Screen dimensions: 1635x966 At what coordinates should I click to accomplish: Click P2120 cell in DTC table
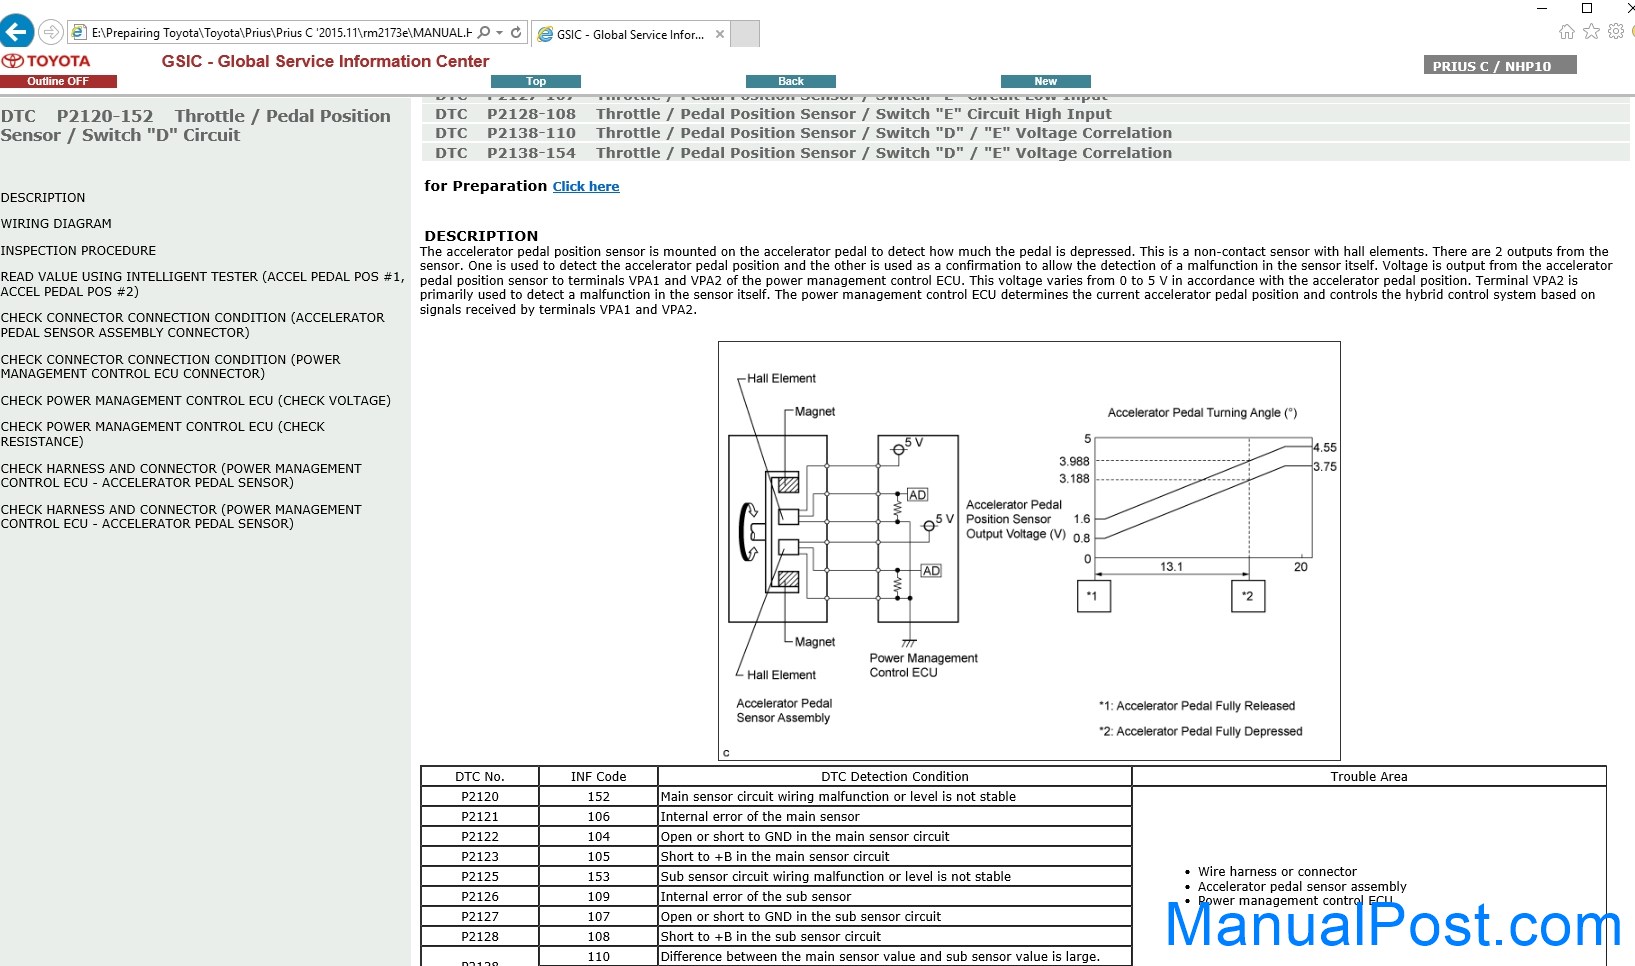[480, 797]
